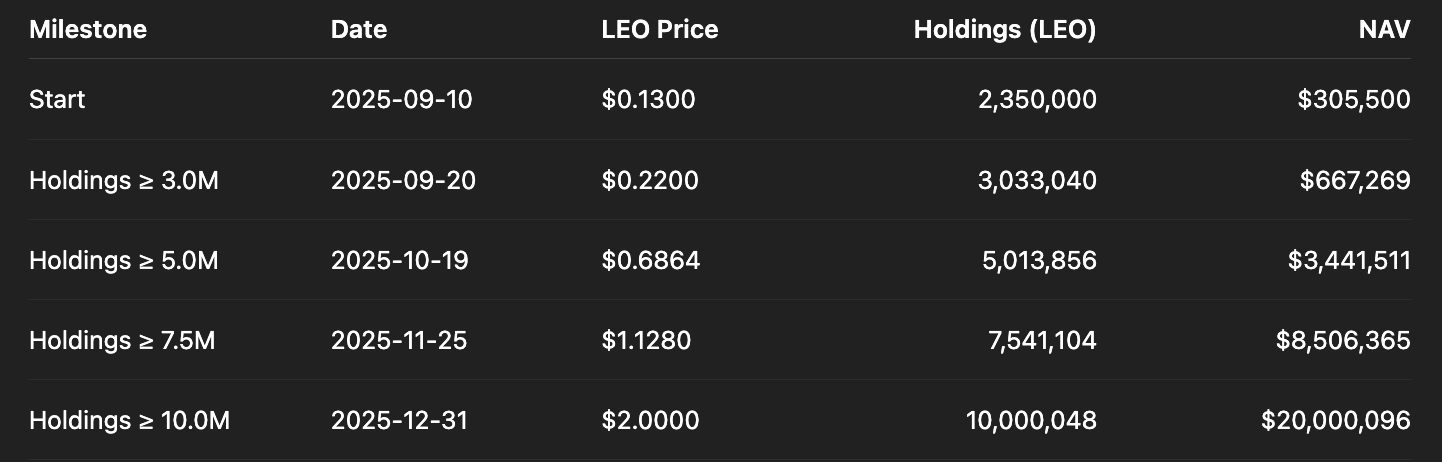1442x462 pixels.
Task: Select the Holdings ≥ 5.0M milestone cell
Action: (124, 261)
